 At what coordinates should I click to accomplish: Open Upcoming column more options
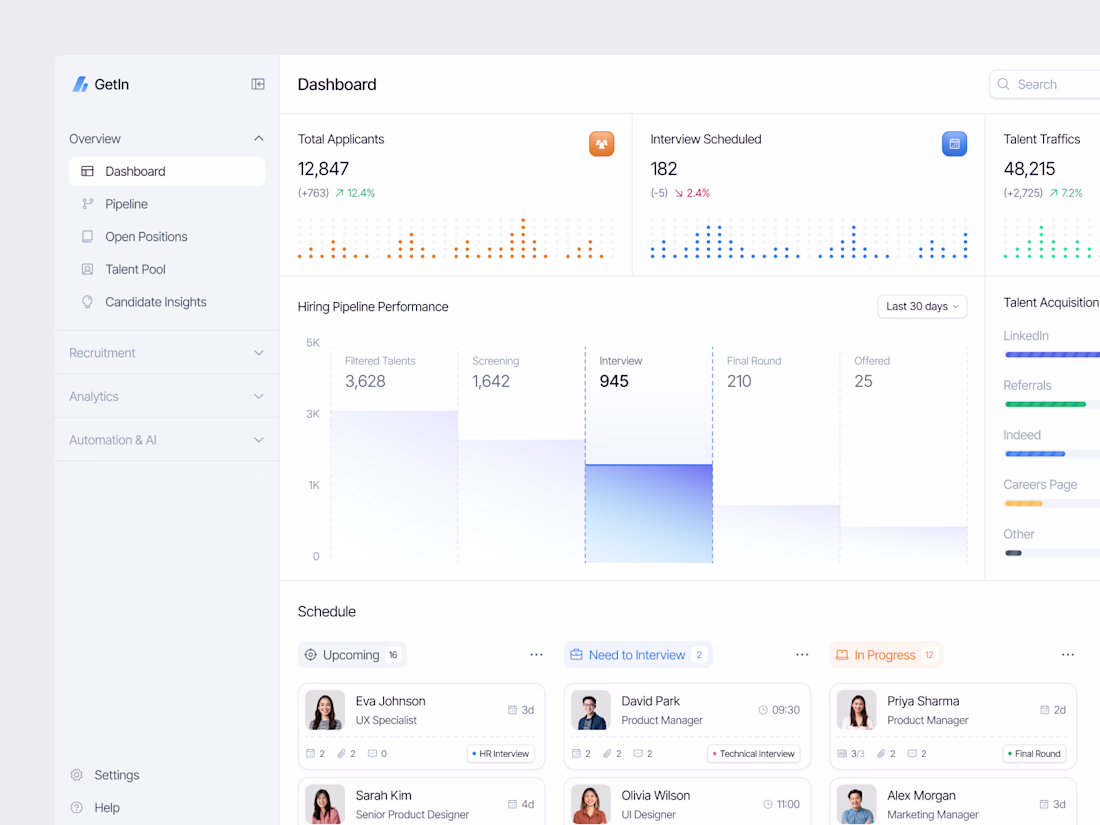coord(536,655)
